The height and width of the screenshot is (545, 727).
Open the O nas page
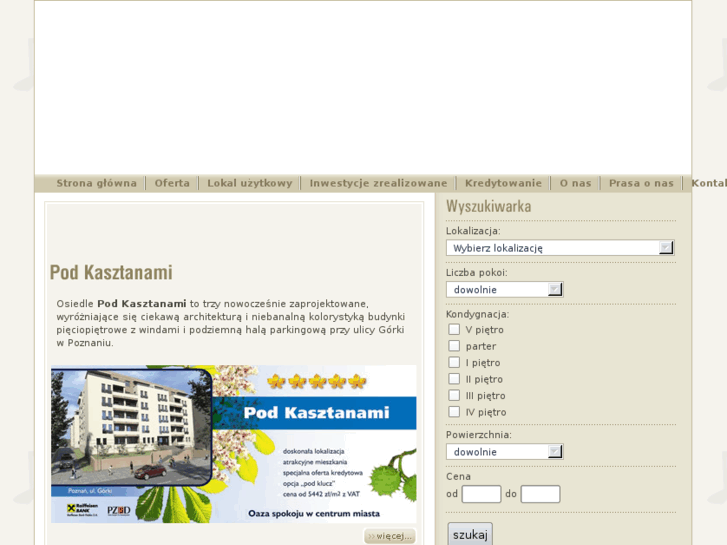pos(575,183)
